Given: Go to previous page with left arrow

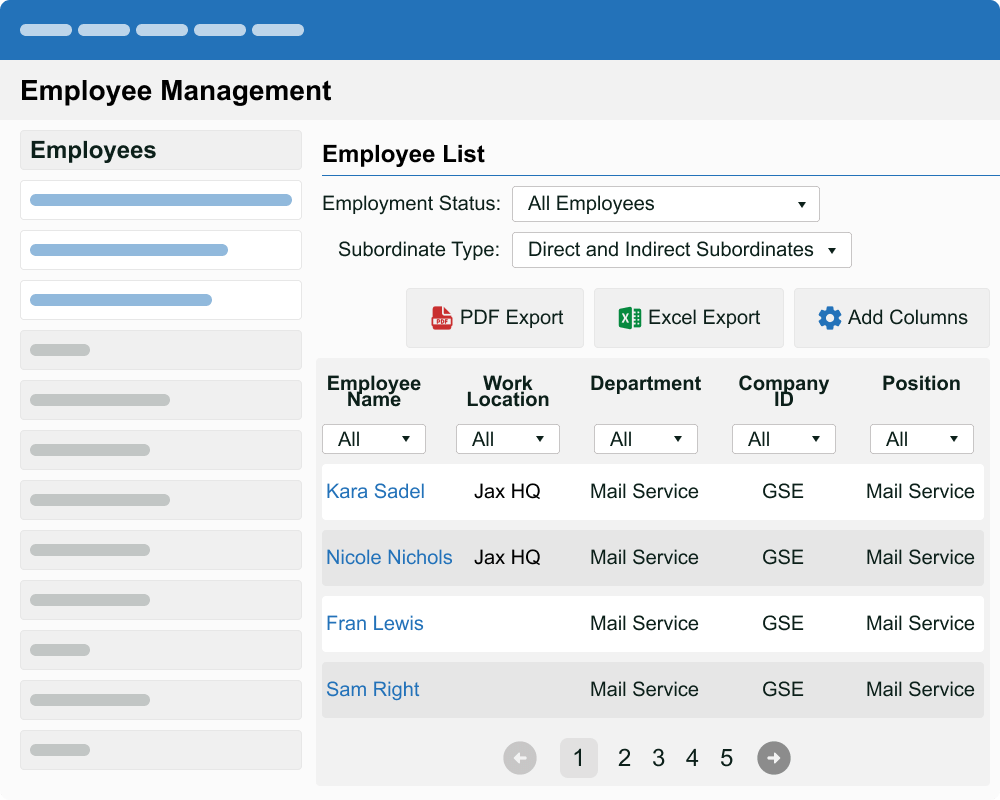Looking at the screenshot, I should pos(519,758).
